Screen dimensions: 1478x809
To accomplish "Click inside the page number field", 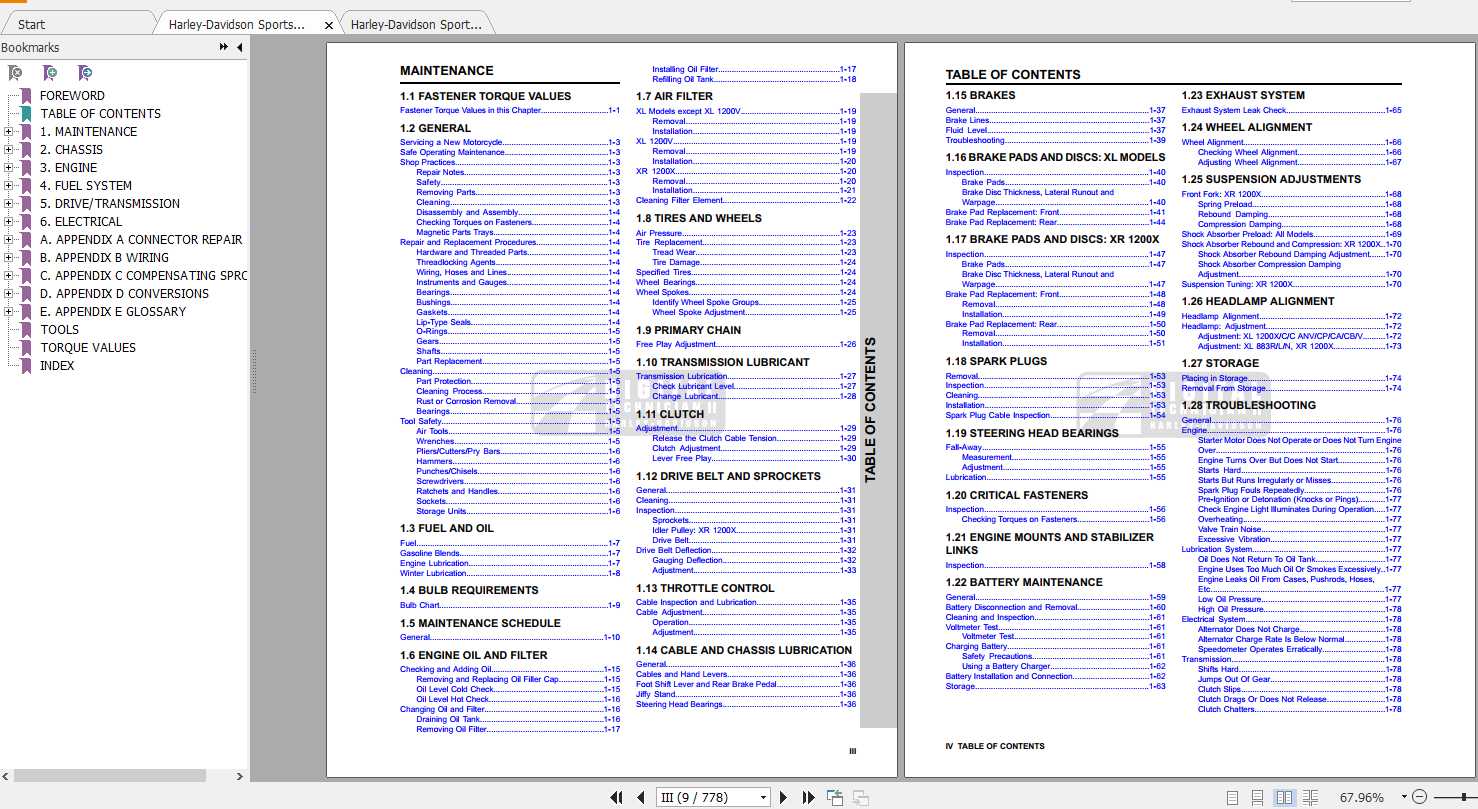I will [700, 797].
